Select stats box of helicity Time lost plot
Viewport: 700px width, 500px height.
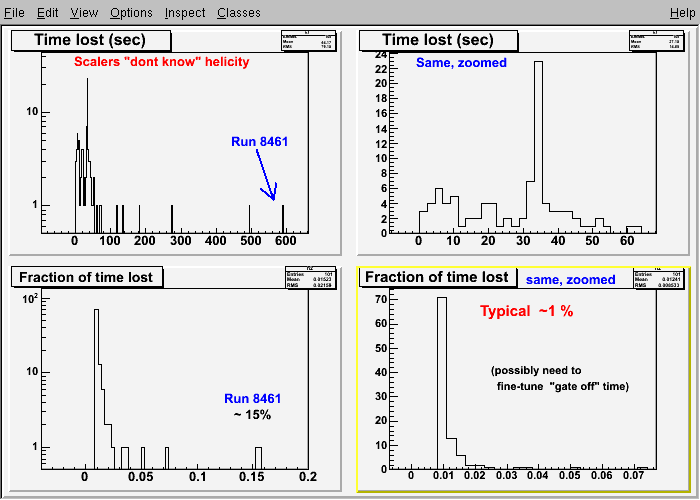pos(309,40)
